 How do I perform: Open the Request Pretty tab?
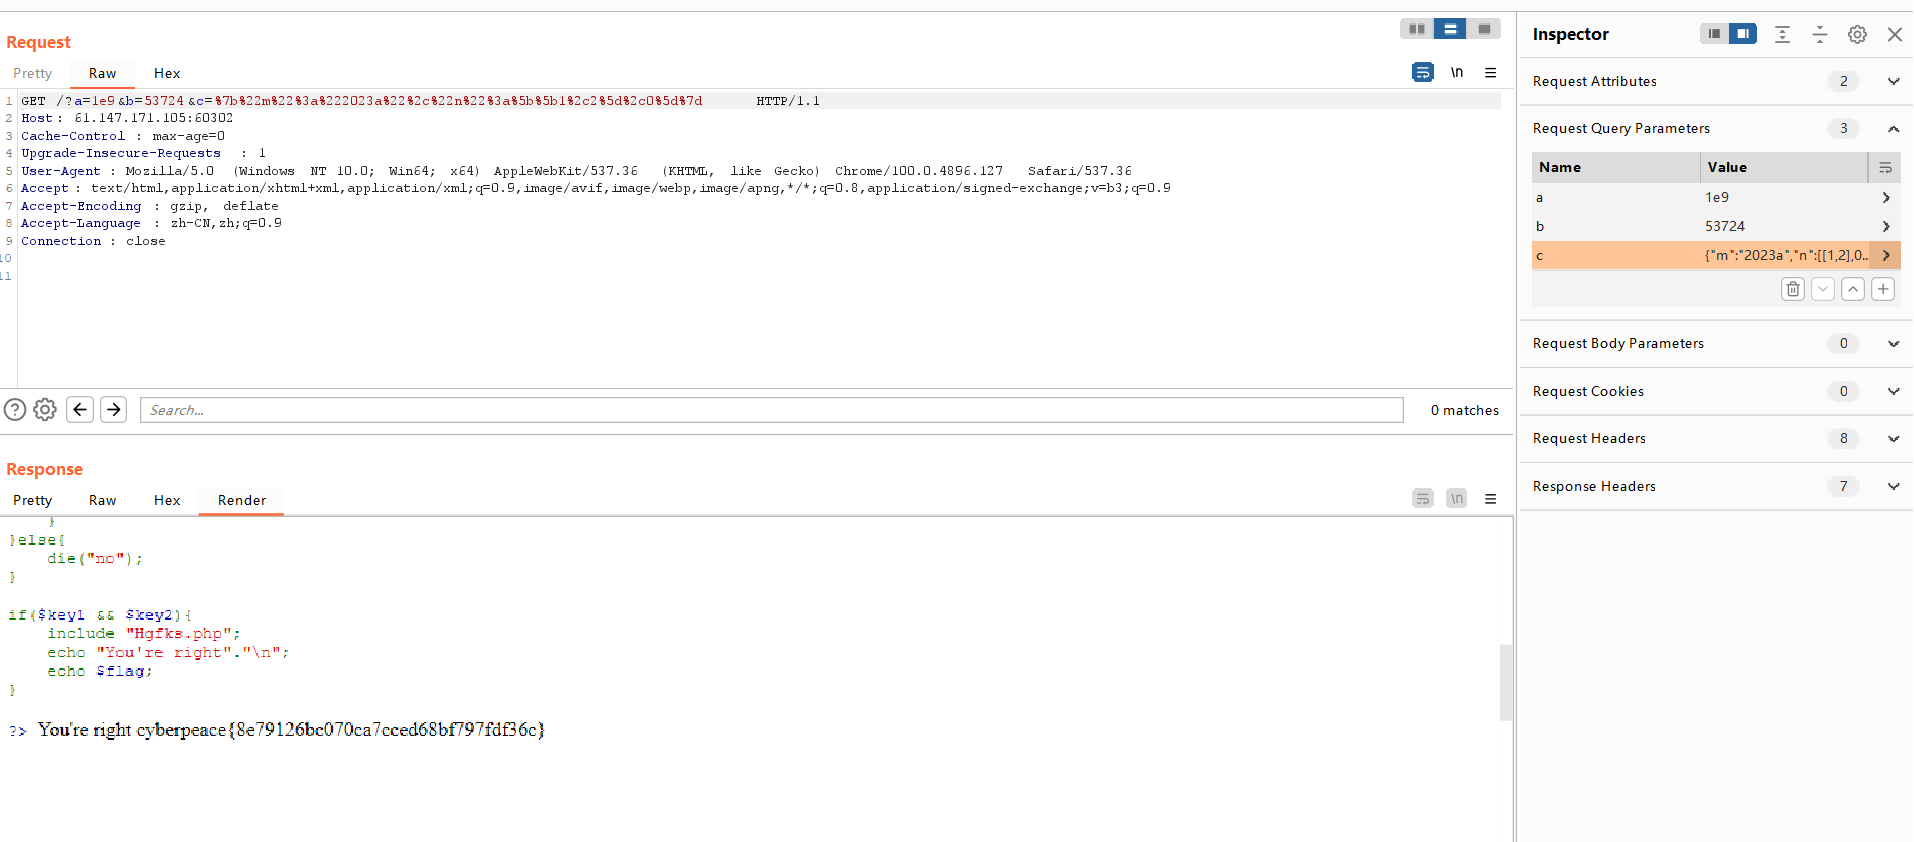[33, 73]
